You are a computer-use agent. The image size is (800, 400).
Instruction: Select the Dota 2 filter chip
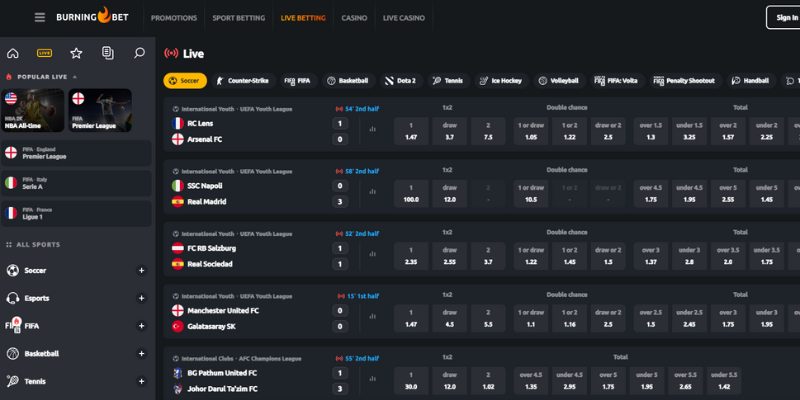(x=402, y=81)
